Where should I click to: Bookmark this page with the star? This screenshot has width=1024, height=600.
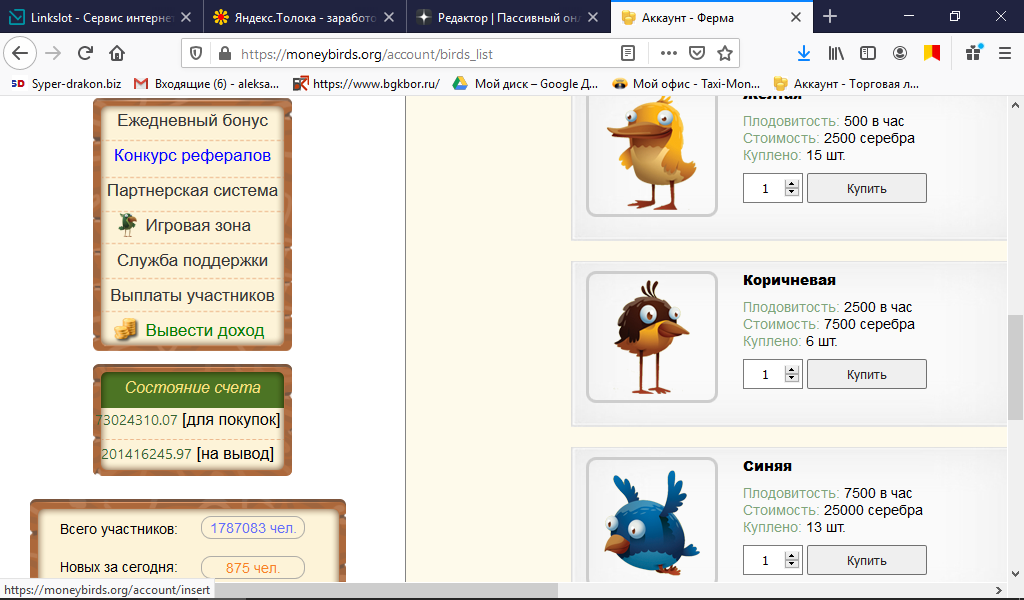[725, 54]
